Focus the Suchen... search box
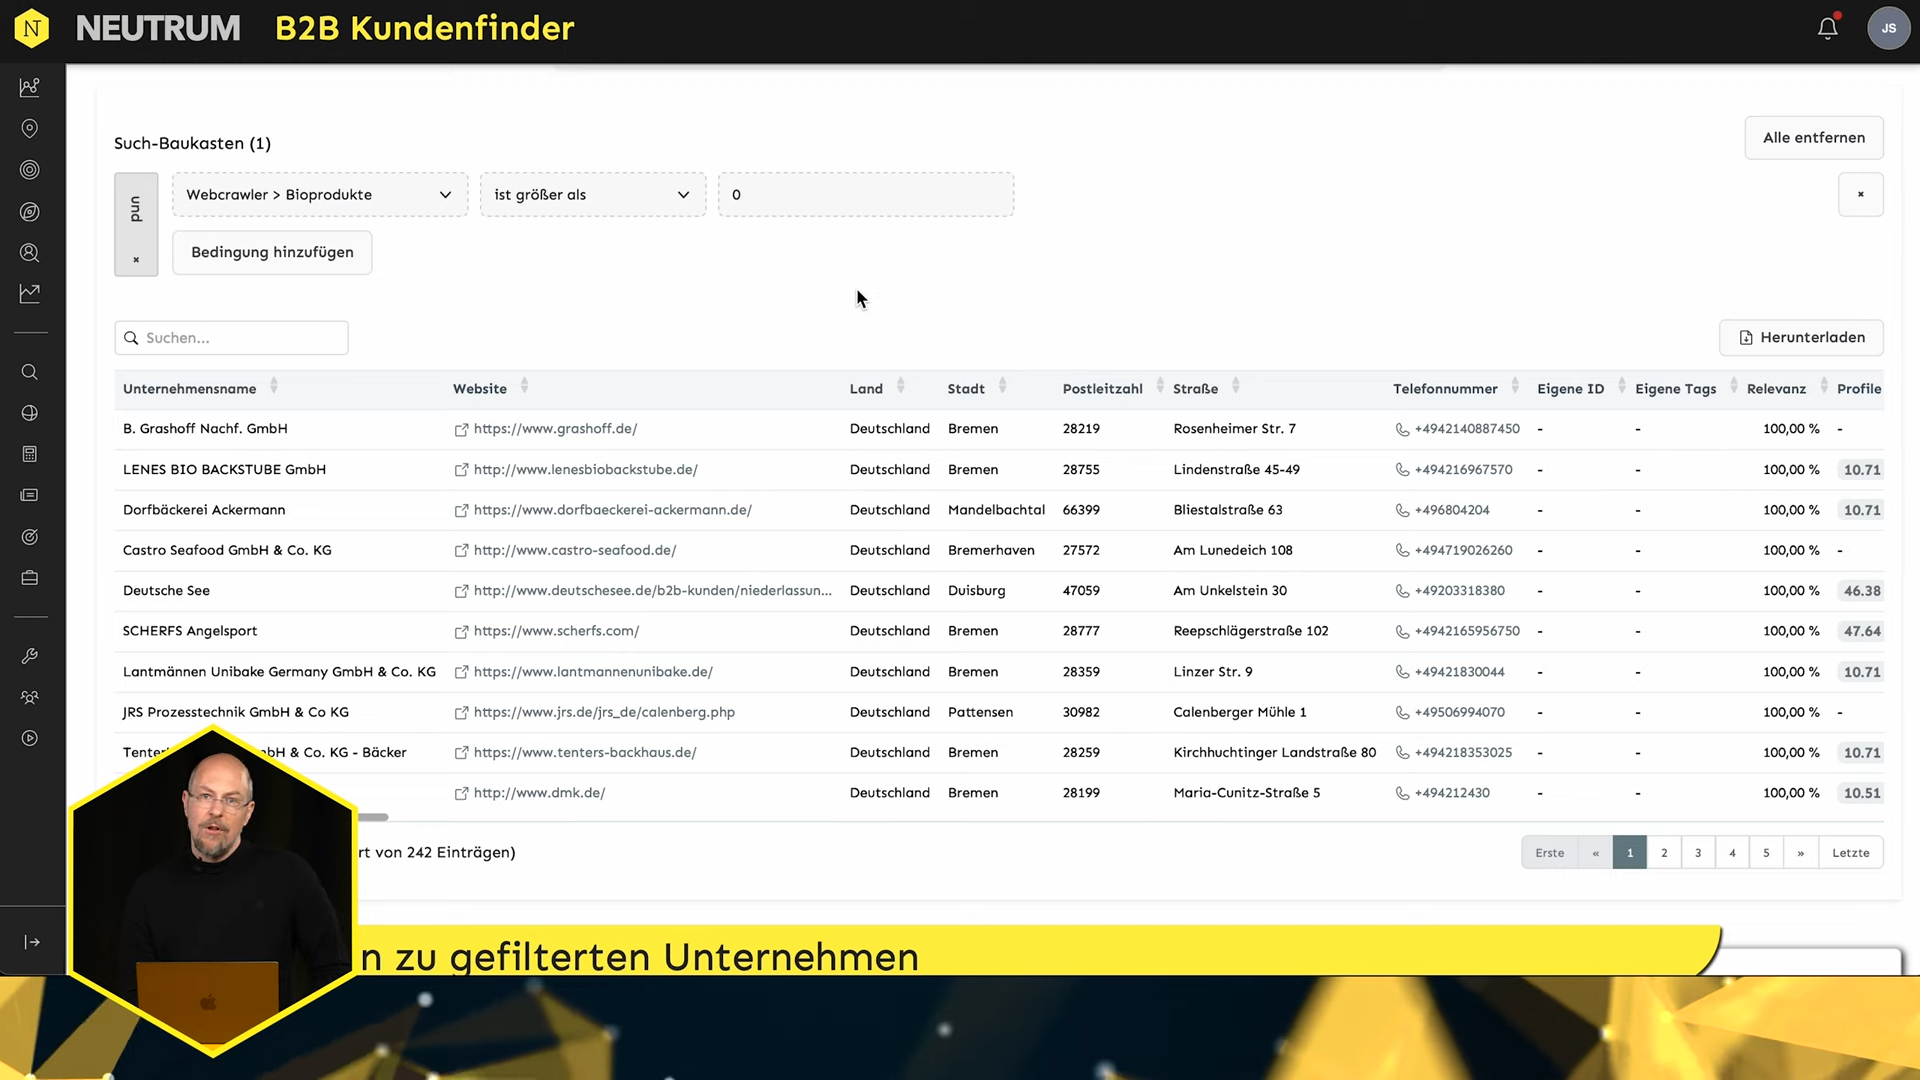 click(x=231, y=338)
